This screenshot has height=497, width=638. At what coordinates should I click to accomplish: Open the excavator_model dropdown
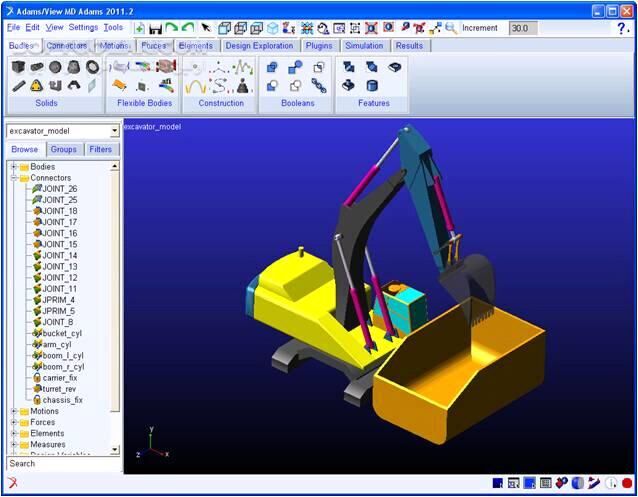point(115,131)
